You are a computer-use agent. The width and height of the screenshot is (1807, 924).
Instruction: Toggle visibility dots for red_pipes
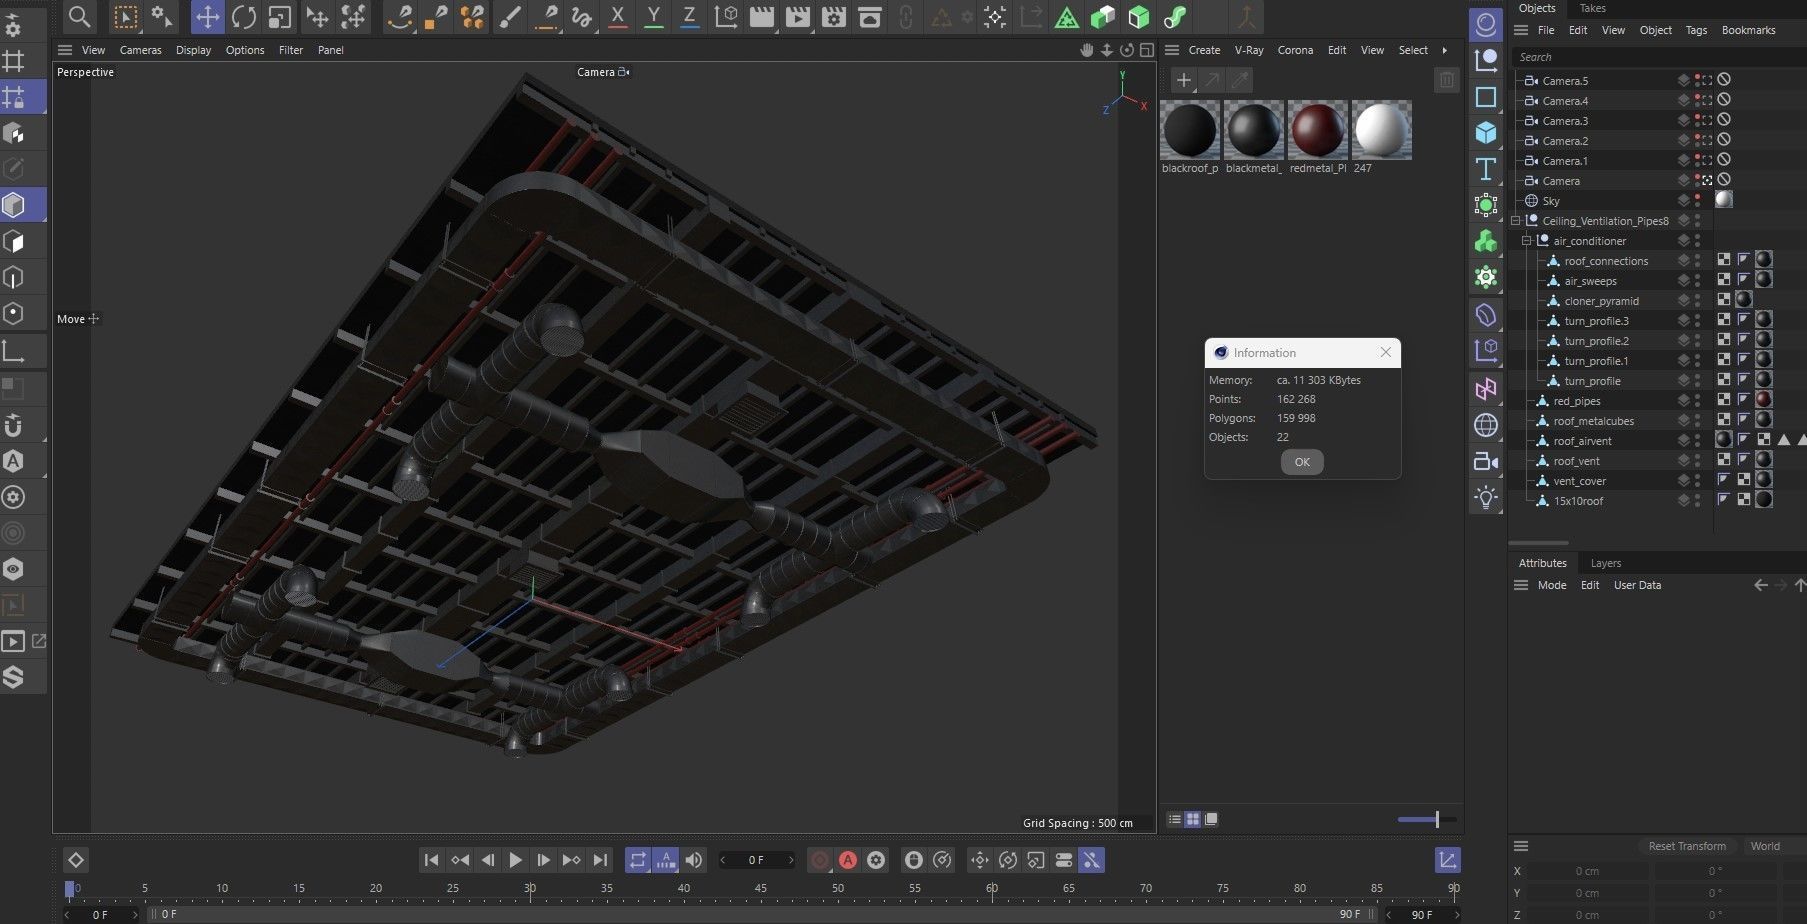[x=1697, y=401]
